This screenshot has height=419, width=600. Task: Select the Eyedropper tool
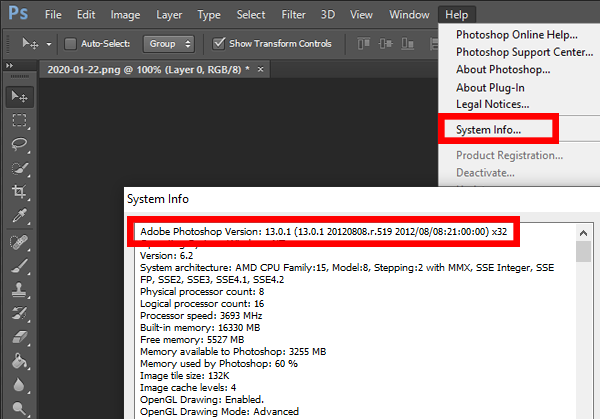click(x=20, y=215)
